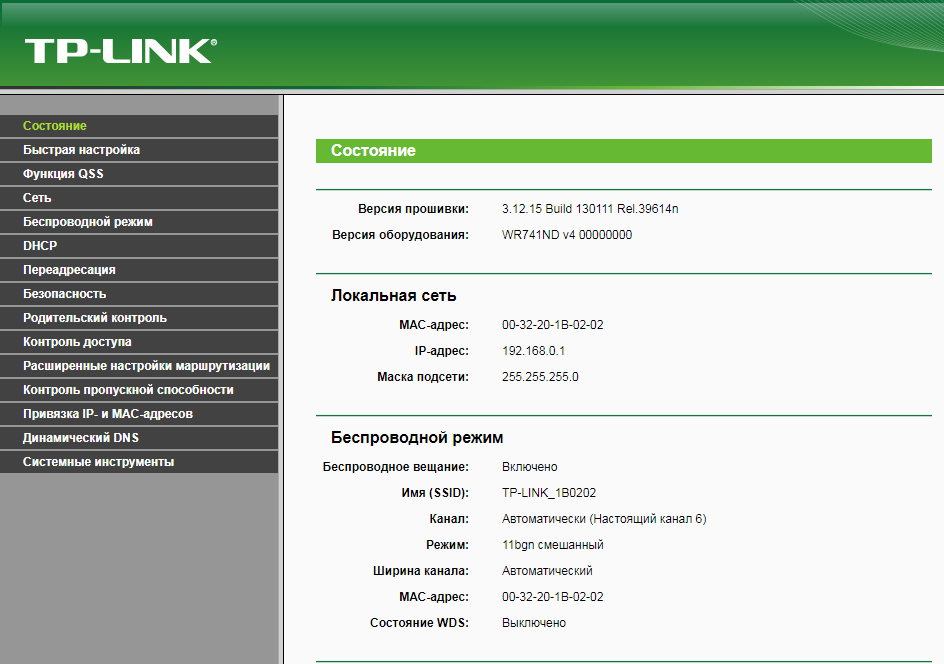
Task: Click the Включено wireless broadcast value
Action: coord(530,467)
